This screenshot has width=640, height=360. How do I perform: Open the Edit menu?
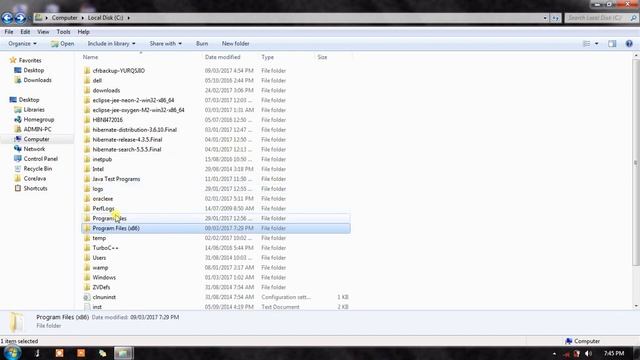pos(25,32)
